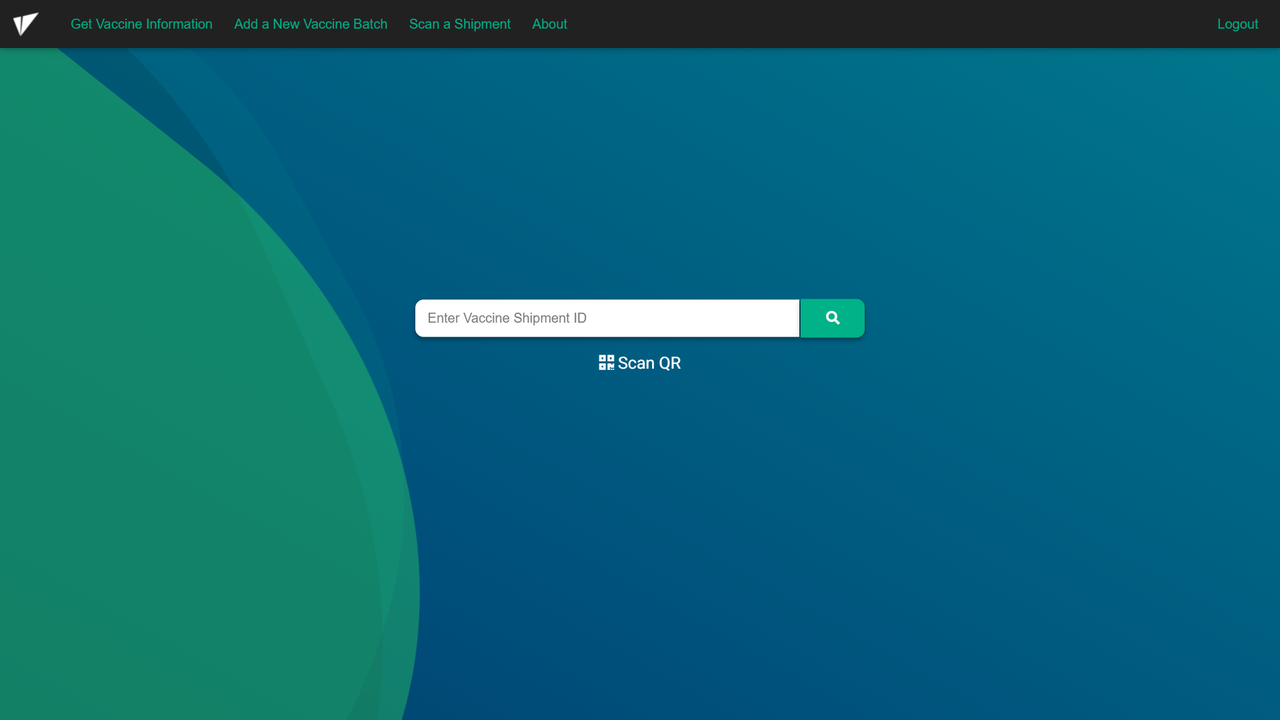Click the magnifying glass search icon
1280x720 pixels.
pyautogui.click(x=832, y=317)
